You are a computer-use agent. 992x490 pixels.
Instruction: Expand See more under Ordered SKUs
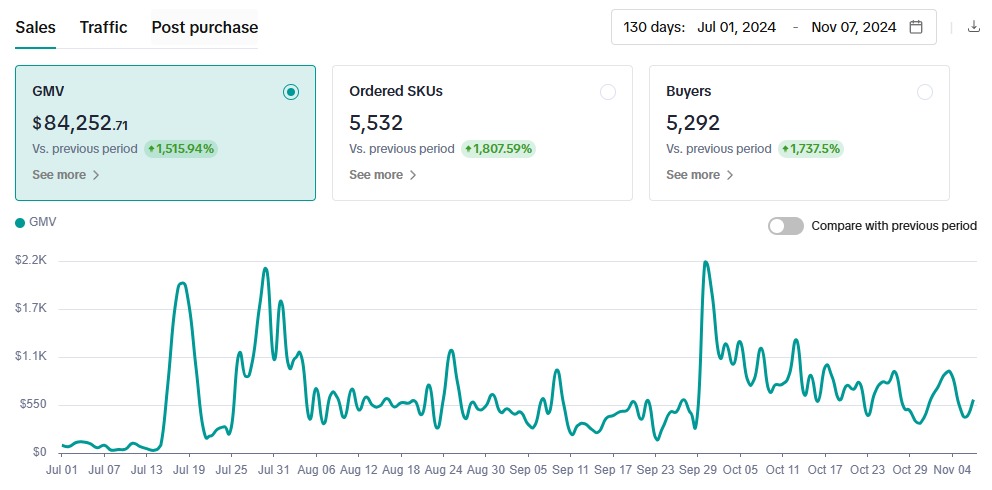[x=383, y=175]
